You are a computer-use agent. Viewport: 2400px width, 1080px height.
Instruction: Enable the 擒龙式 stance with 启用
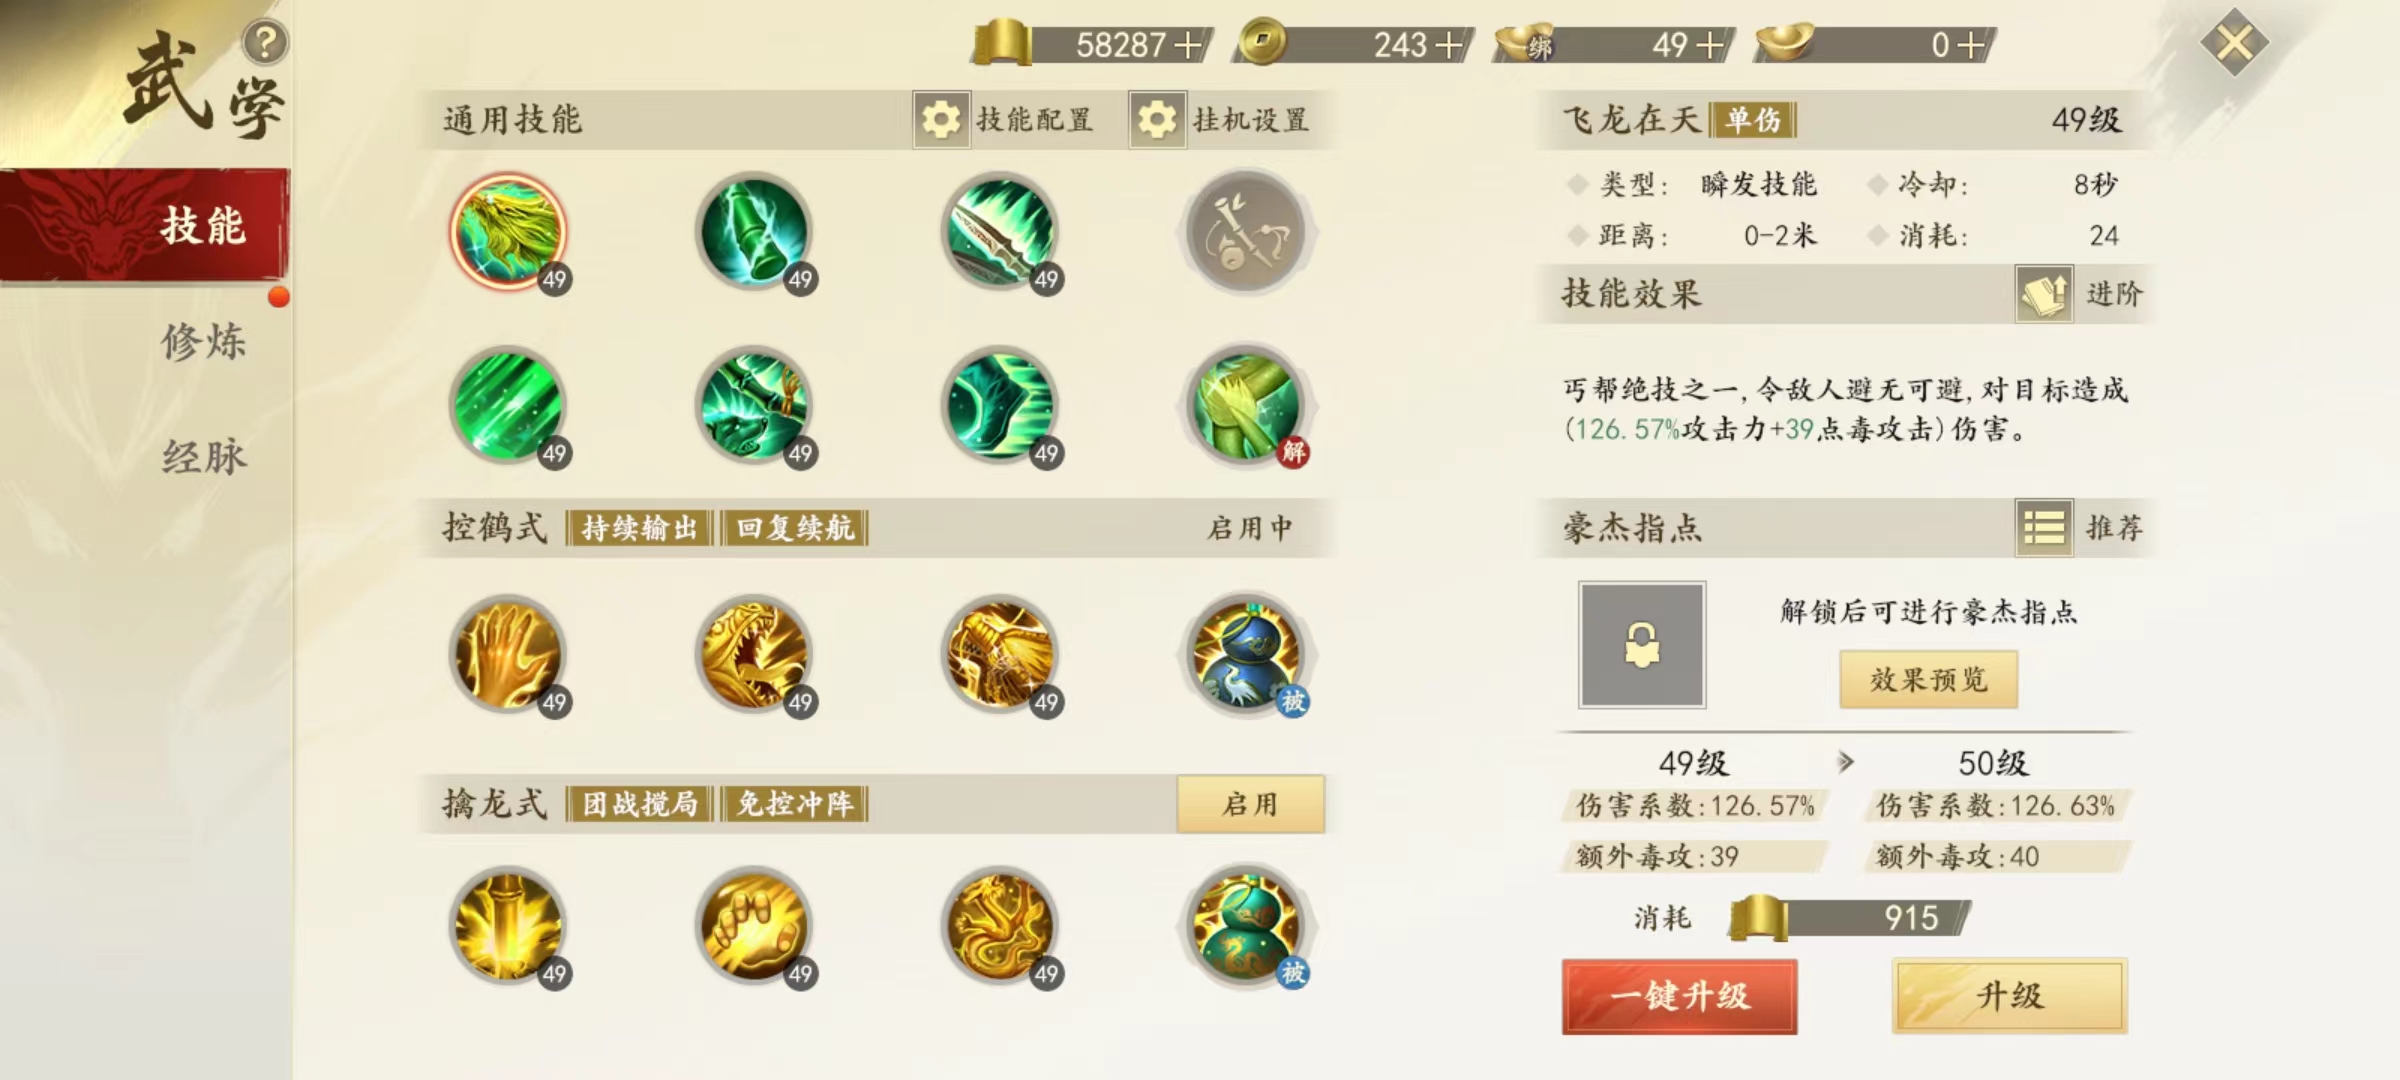(1251, 804)
